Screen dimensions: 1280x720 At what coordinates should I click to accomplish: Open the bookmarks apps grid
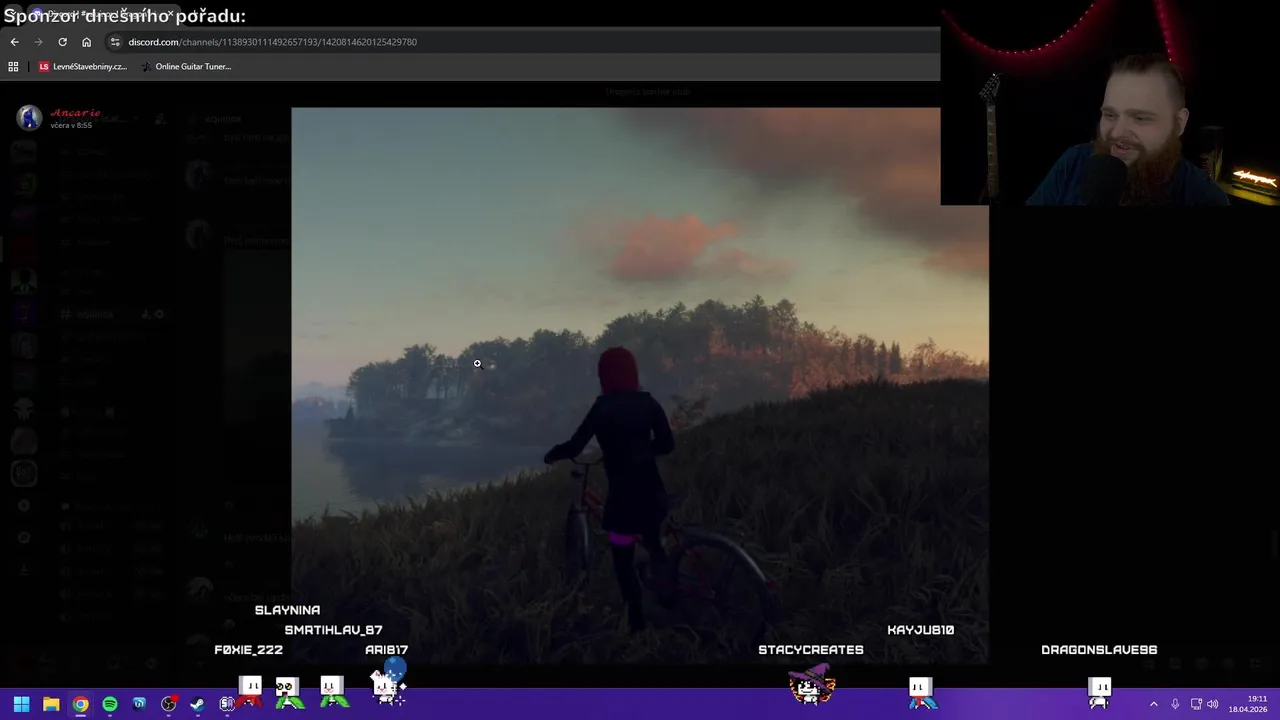click(x=13, y=66)
